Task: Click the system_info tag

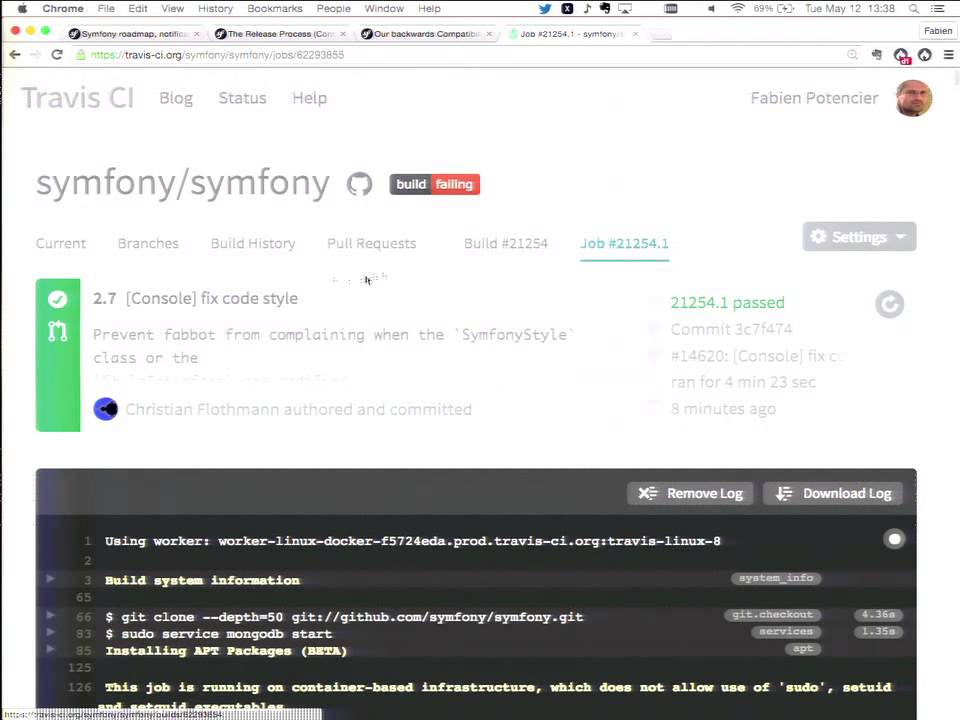Action: [x=776, y=578]
